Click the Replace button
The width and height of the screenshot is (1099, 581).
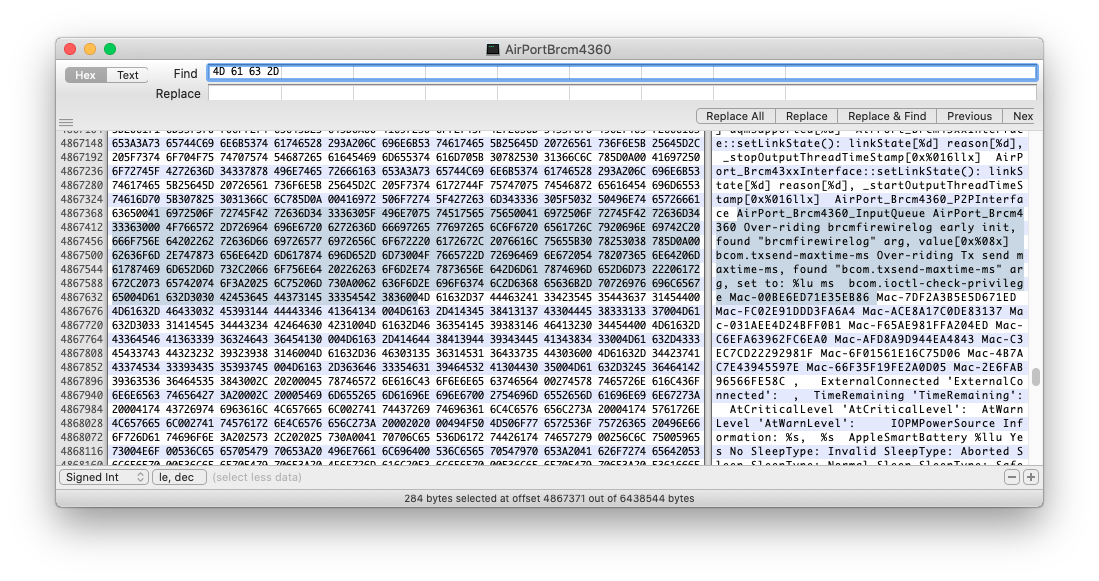[x=806, y=116]
